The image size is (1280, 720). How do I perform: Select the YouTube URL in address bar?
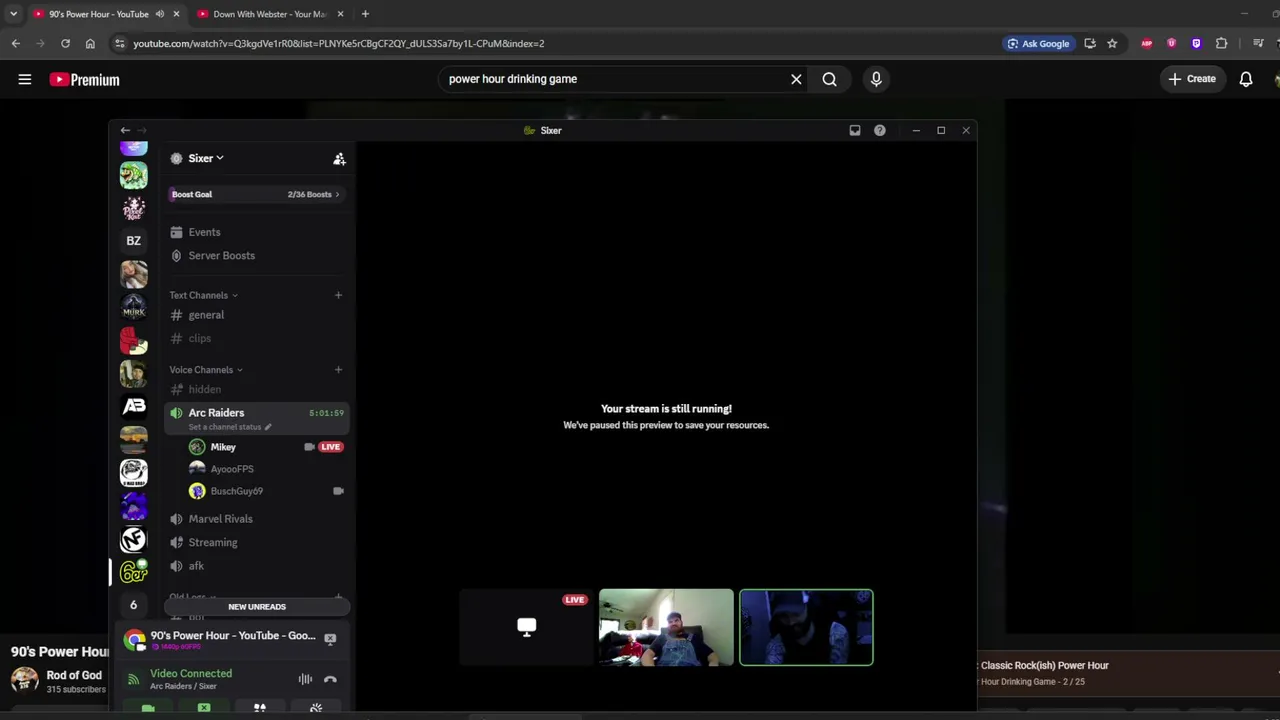[338, 44]
